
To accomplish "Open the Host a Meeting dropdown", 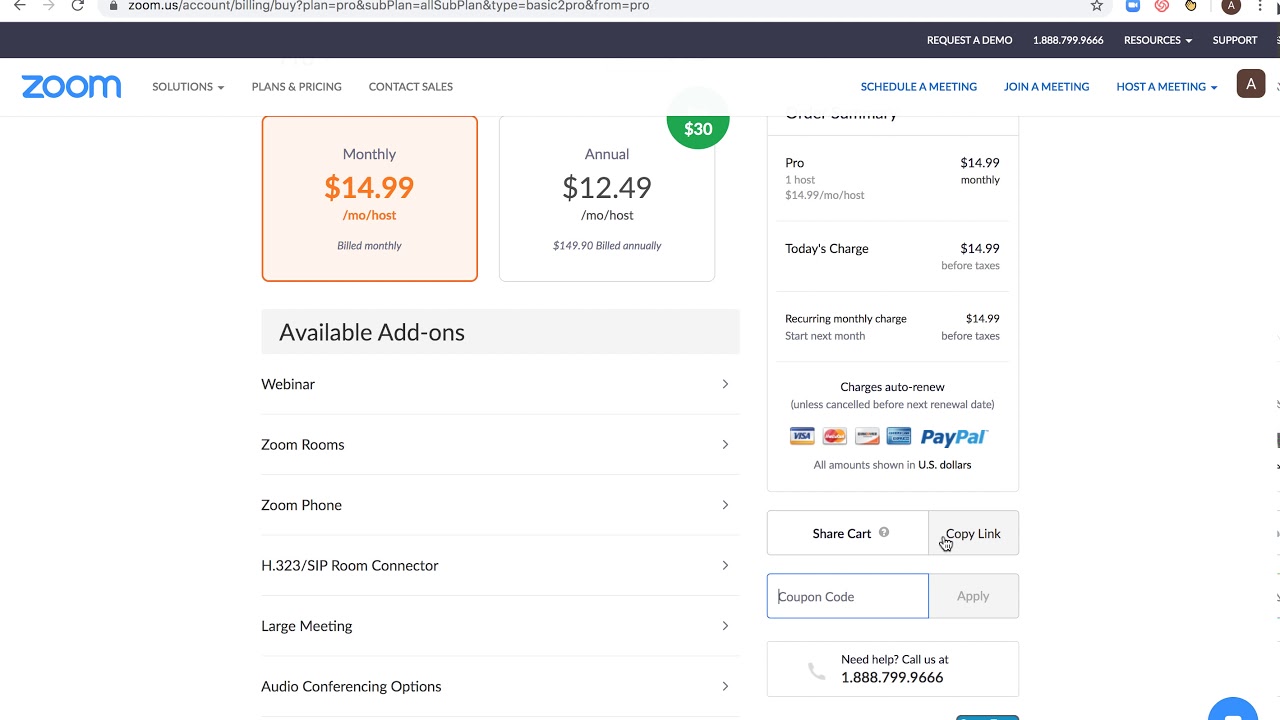I will tap(1166, 87).
